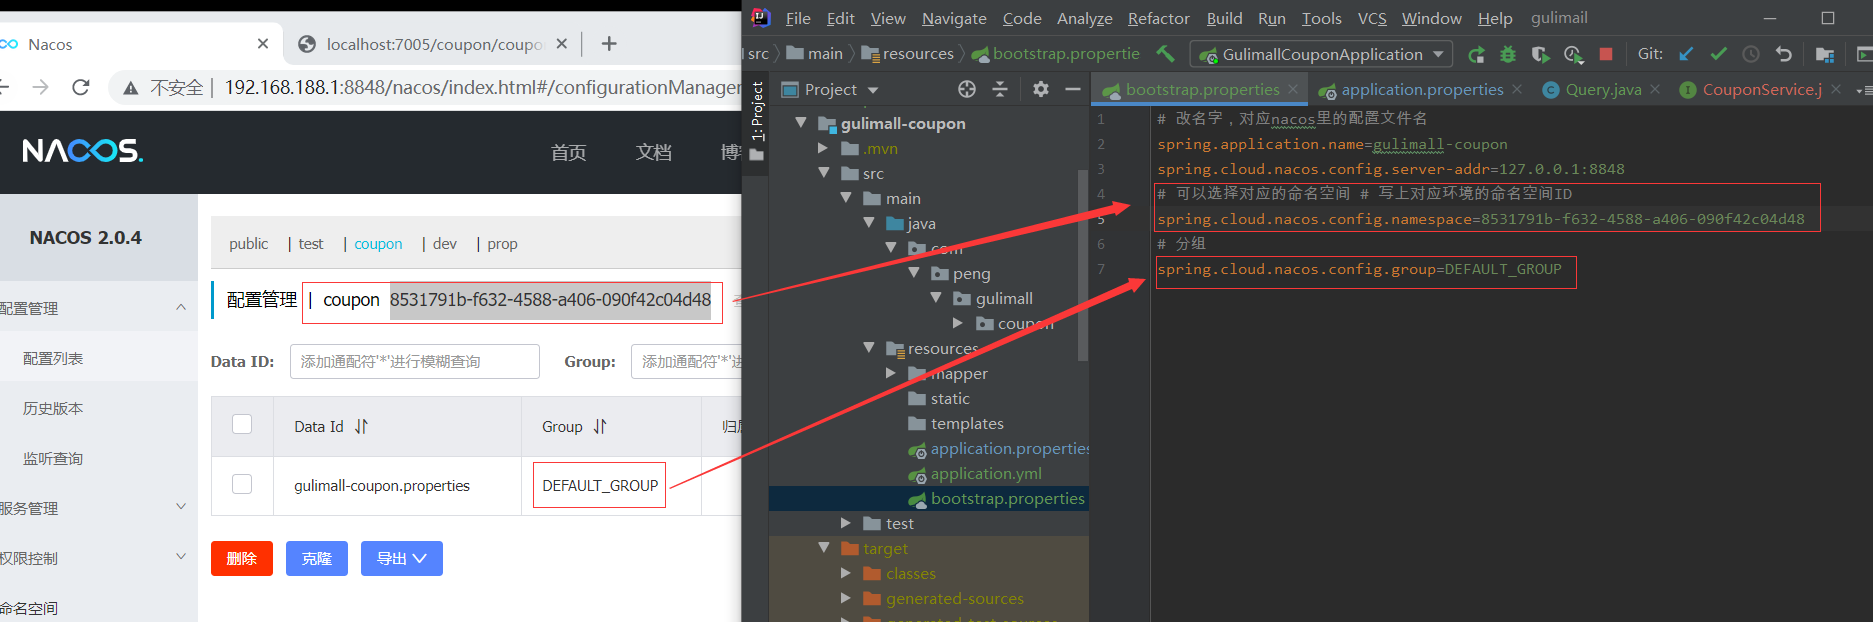Open the 导出 export dropdown button
The width and height of the screenshot is (1873, 622).
pyautogui.click(x=402, y=558)
